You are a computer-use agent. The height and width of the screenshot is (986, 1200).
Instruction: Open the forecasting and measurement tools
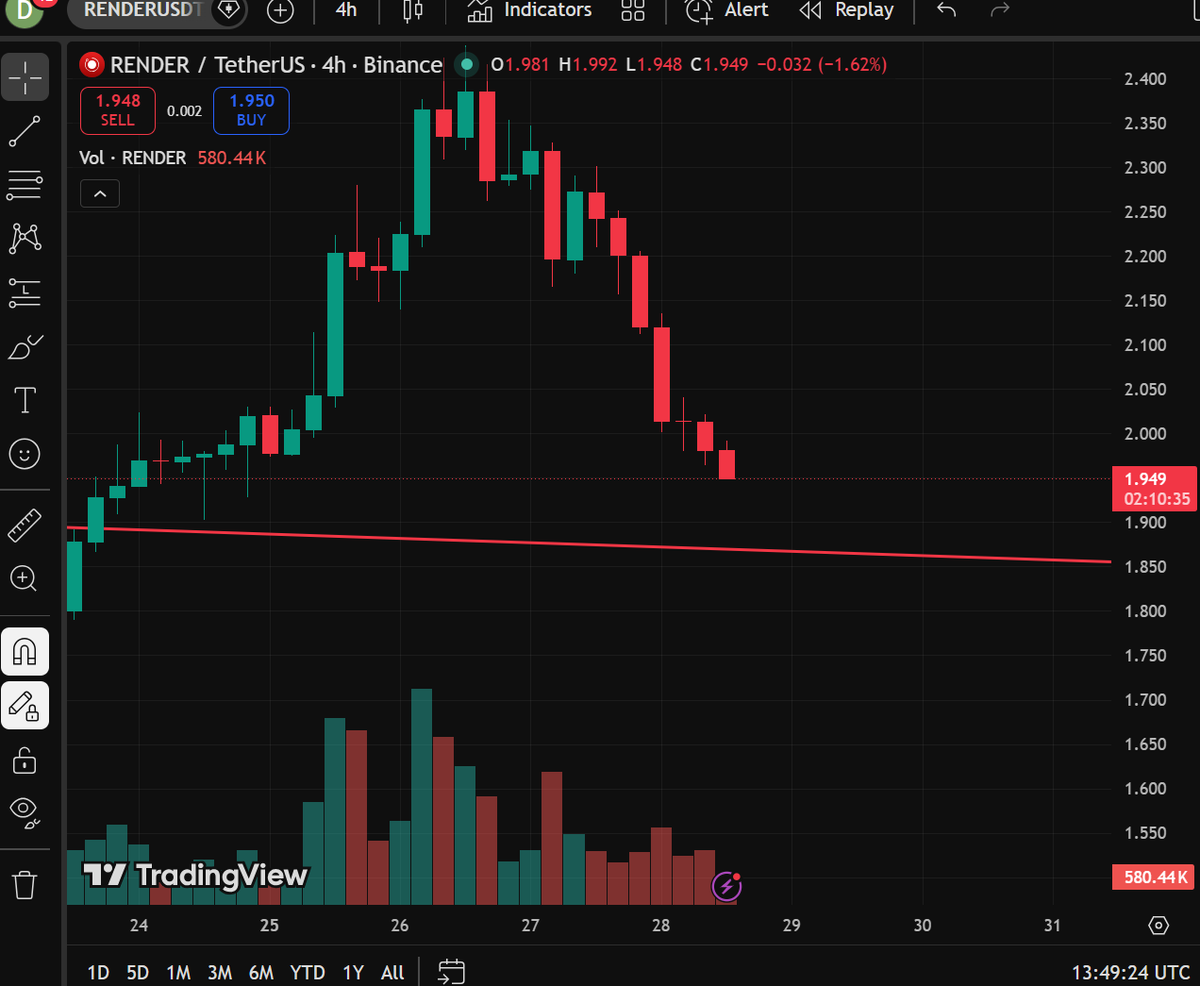[x=25, y=292]
